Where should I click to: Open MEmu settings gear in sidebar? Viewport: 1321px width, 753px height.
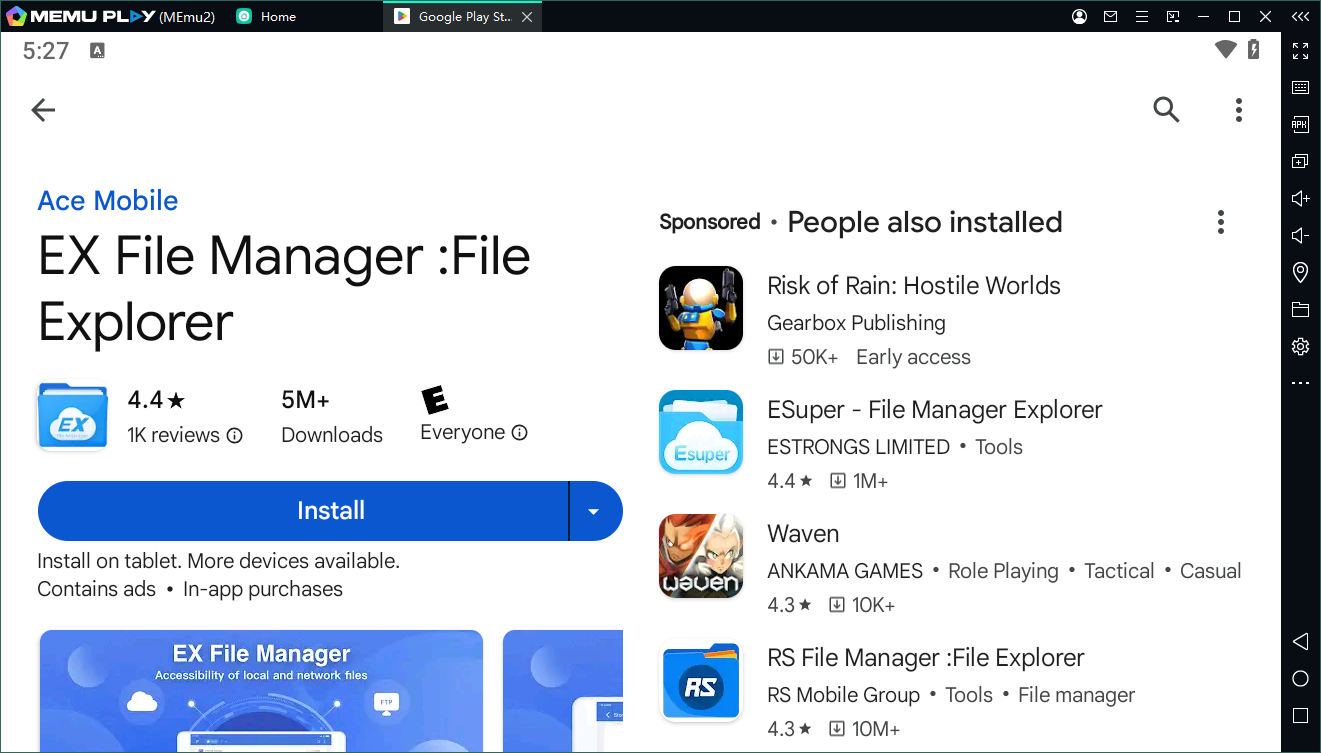tap(1300, 347)
